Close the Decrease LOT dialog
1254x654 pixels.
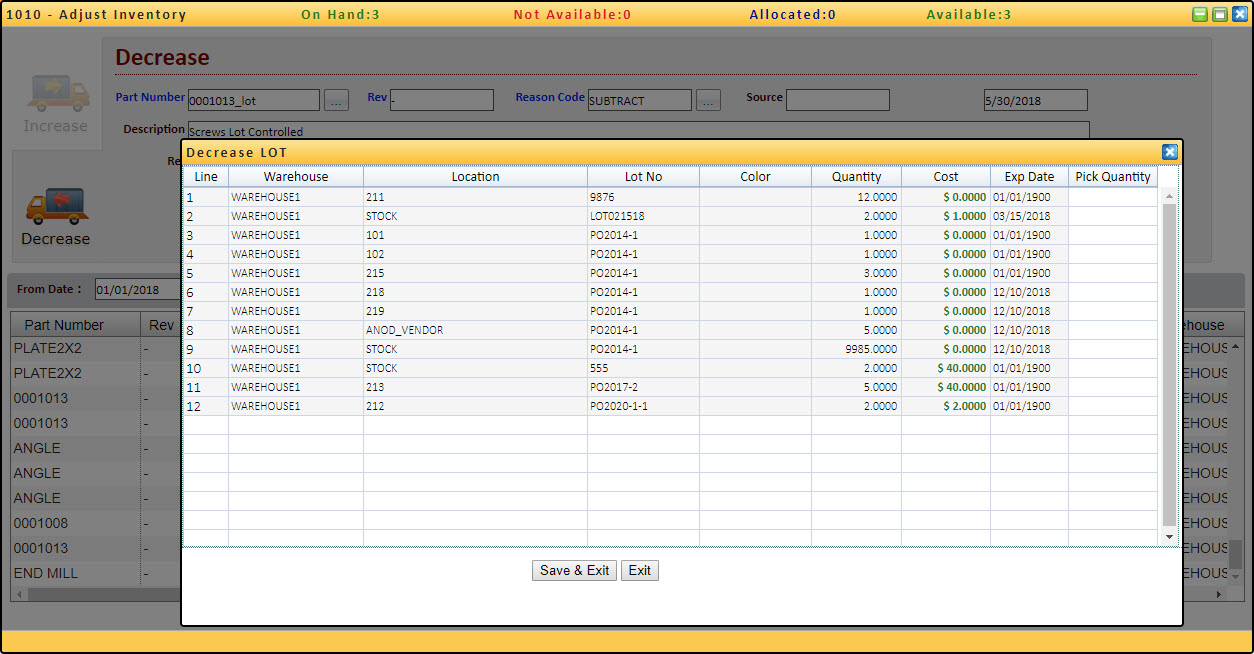(1169, 152)
